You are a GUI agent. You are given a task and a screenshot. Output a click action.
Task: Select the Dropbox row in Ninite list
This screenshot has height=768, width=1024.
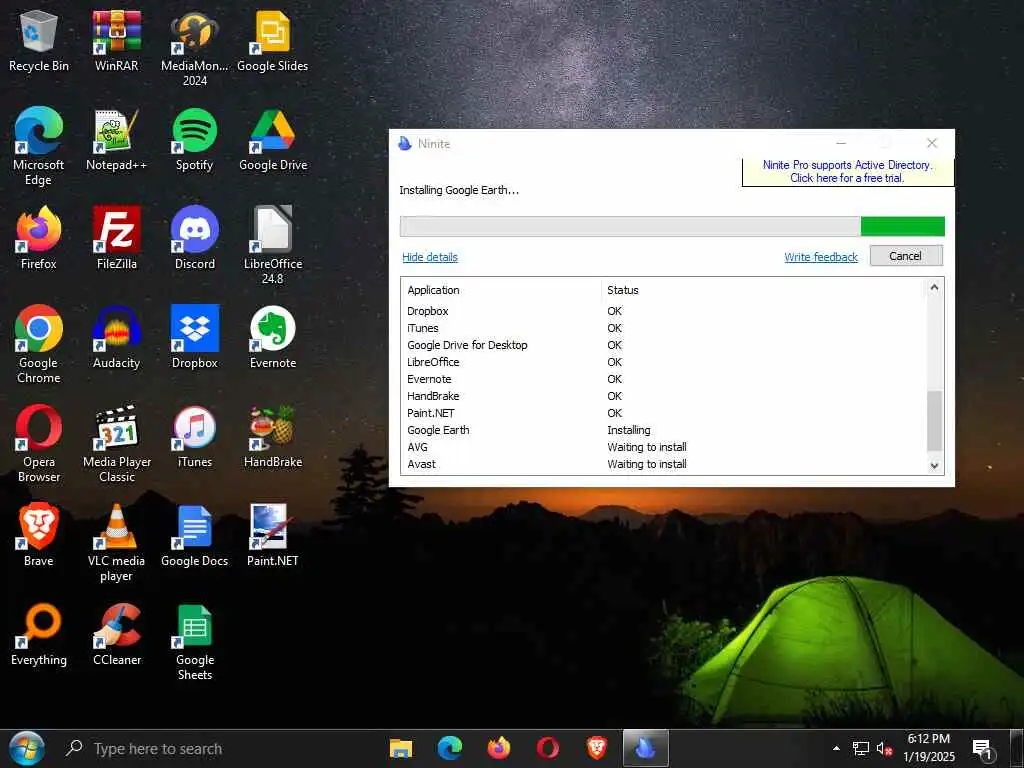tap(664, 311)
